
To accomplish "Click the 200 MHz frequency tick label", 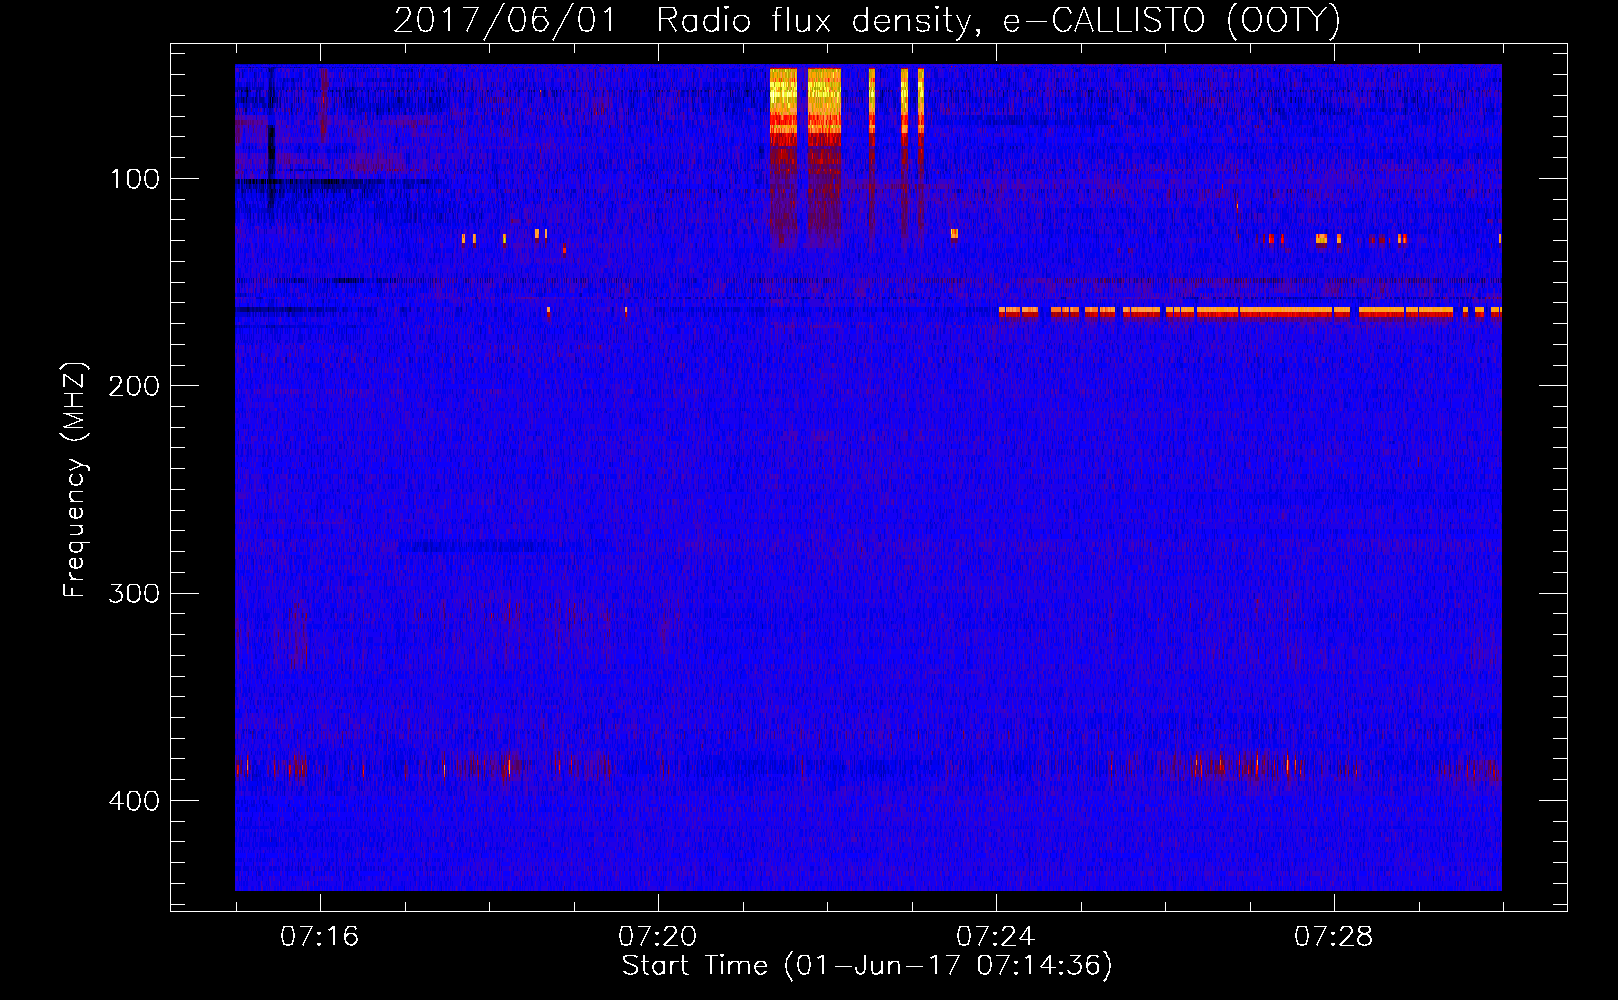I will pos(134,386).
